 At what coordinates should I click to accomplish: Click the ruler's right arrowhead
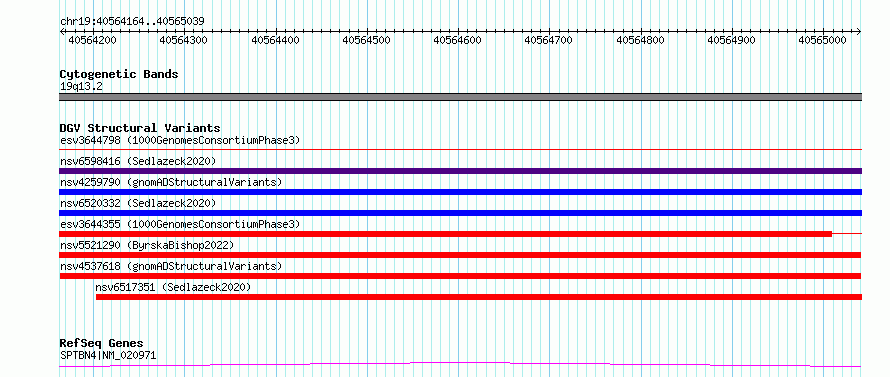(859, 31)
